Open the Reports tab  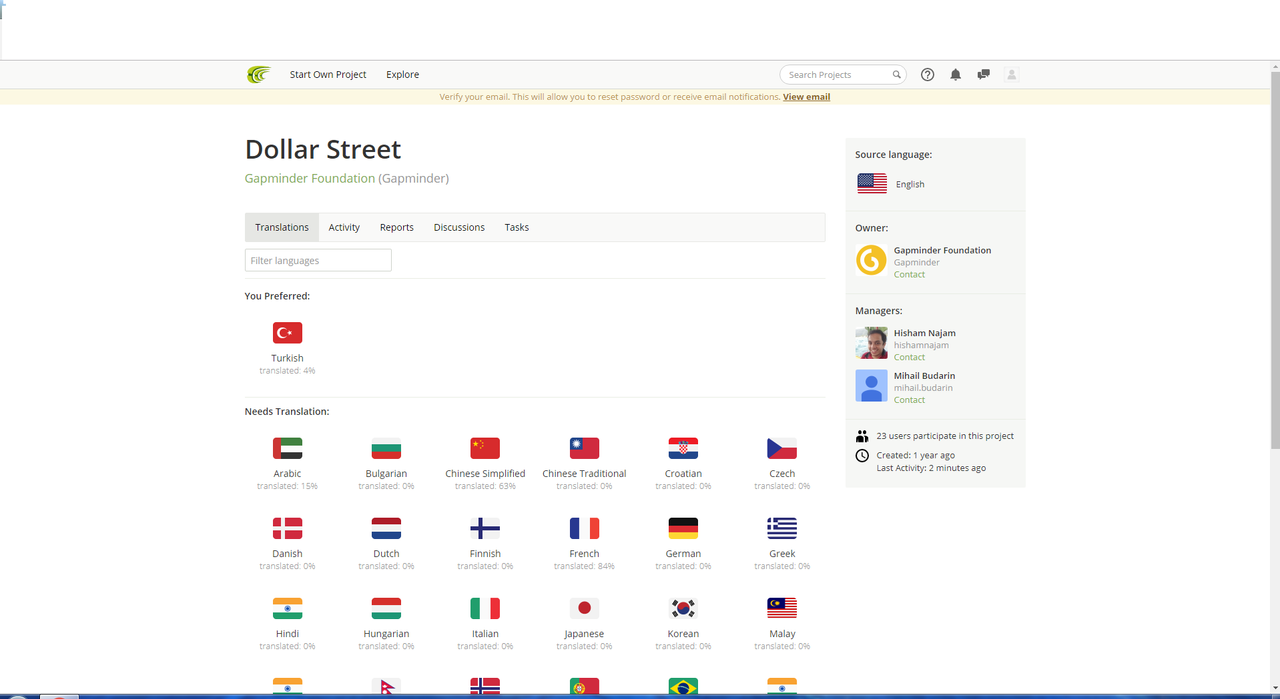point(397,227)
